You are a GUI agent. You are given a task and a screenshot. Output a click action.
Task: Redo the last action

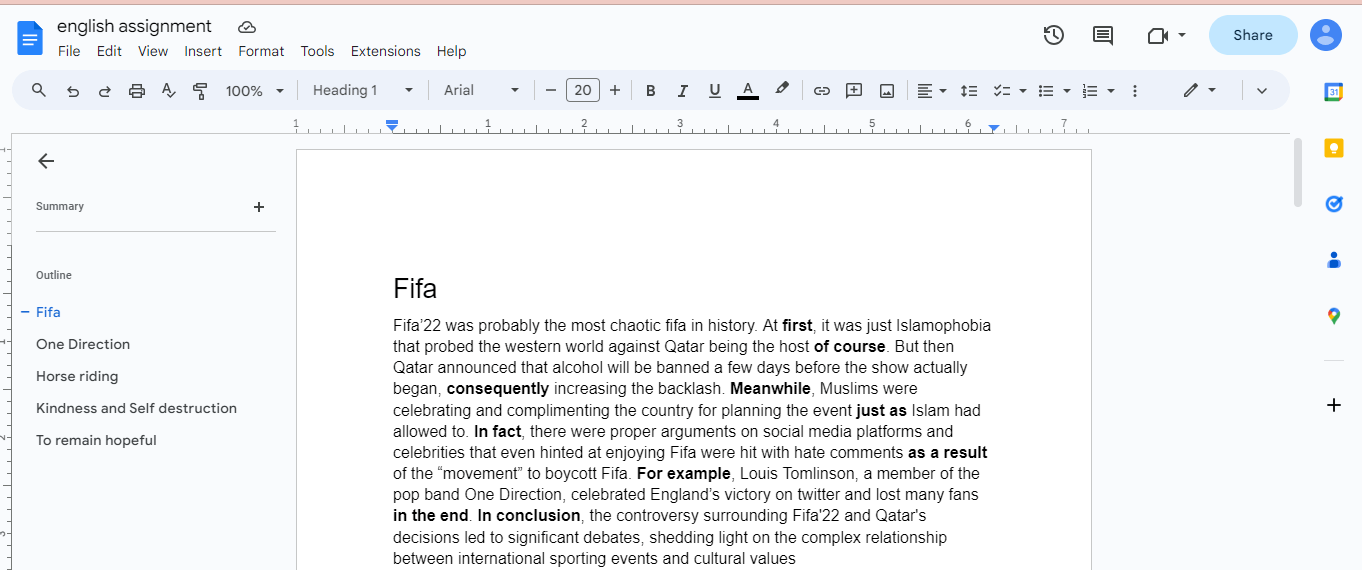(x=104, y=91)
